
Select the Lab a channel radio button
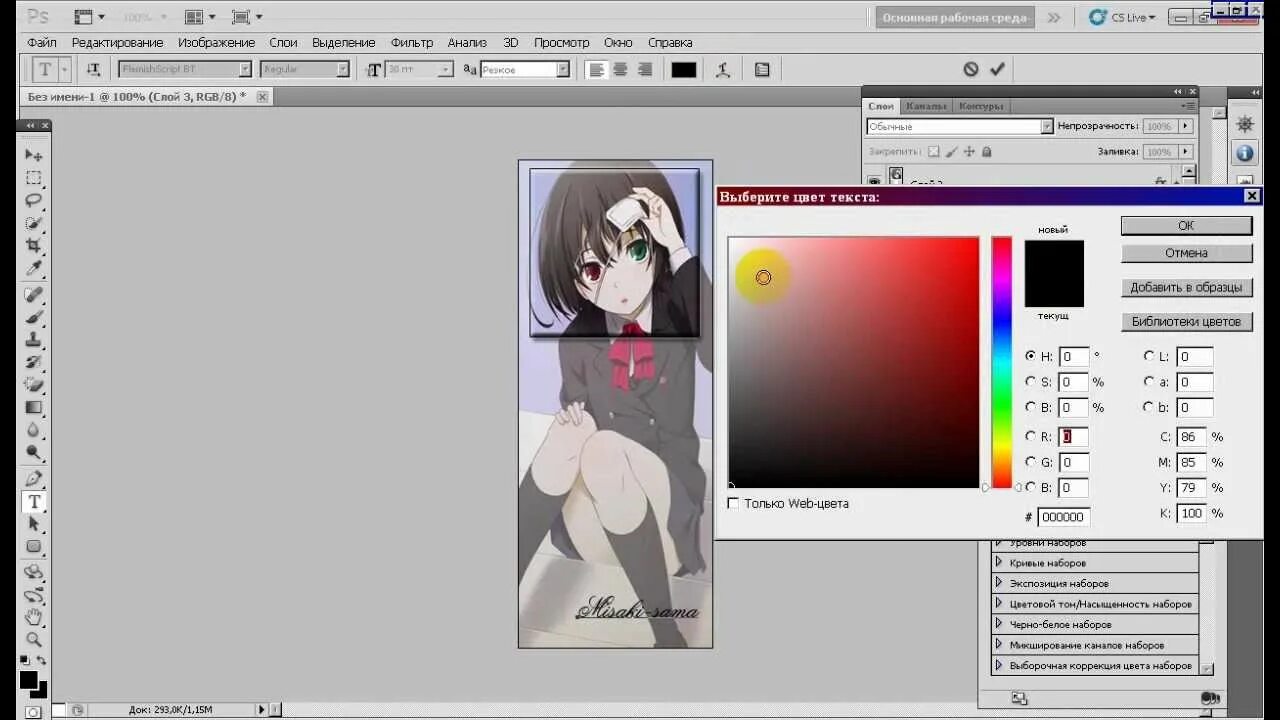point(1148,381)
